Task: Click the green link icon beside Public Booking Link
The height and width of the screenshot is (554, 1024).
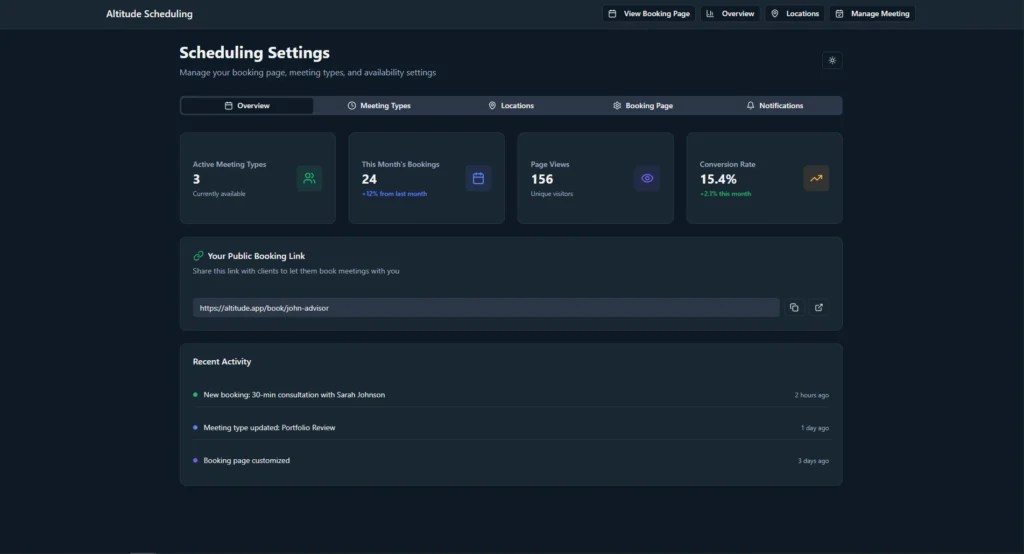Action: tap(198, 256)
